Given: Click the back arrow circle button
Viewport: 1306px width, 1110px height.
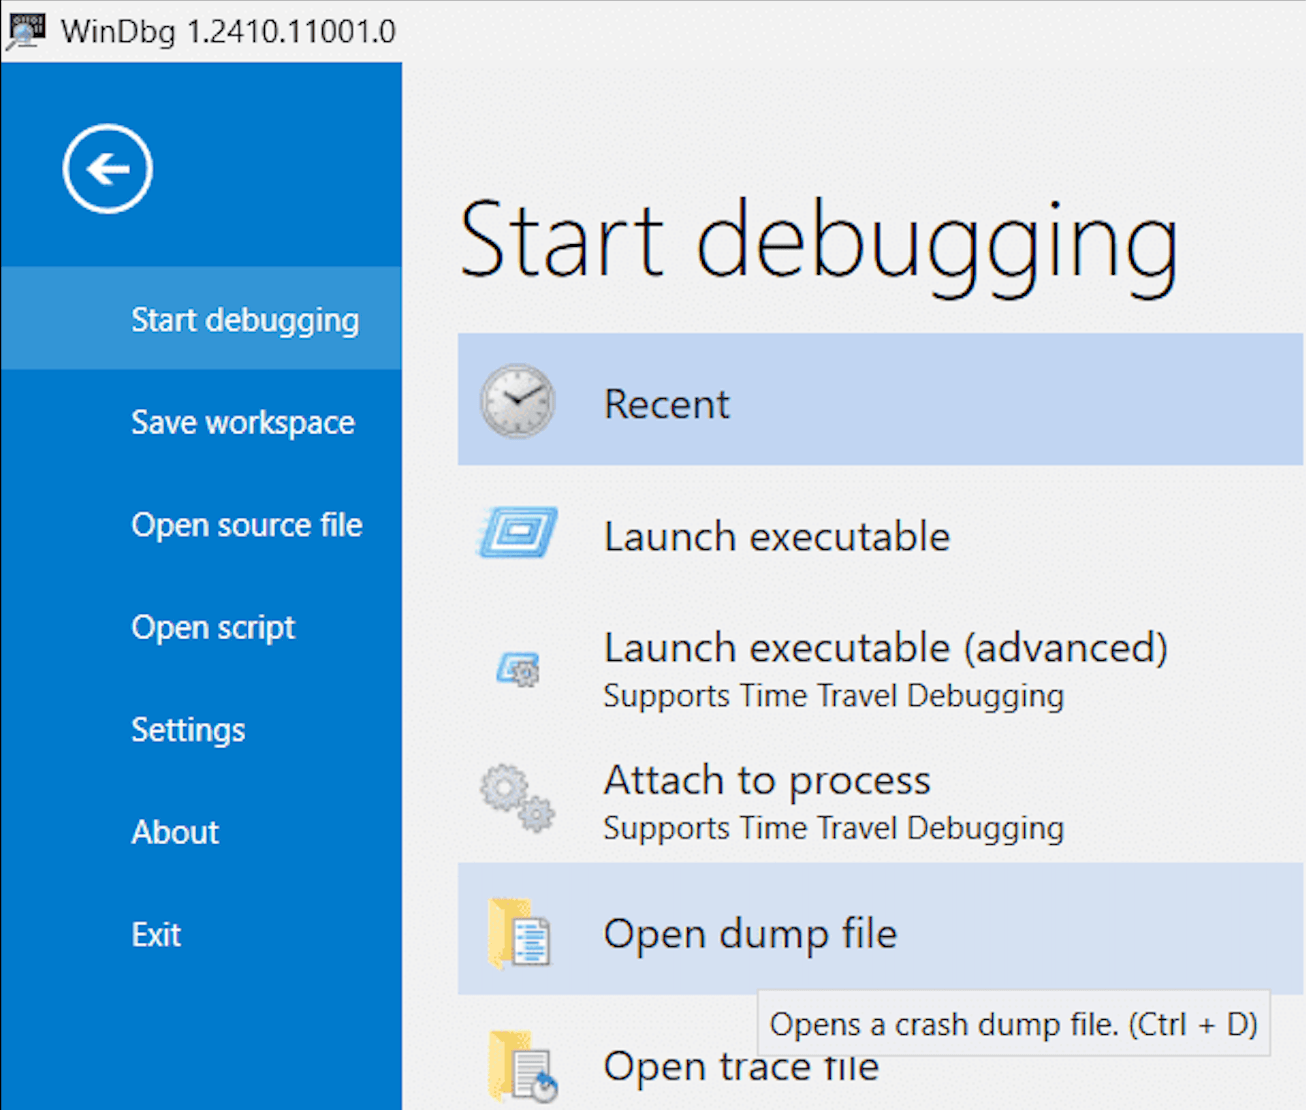Looking at the screenshot, I should point(107,169).
